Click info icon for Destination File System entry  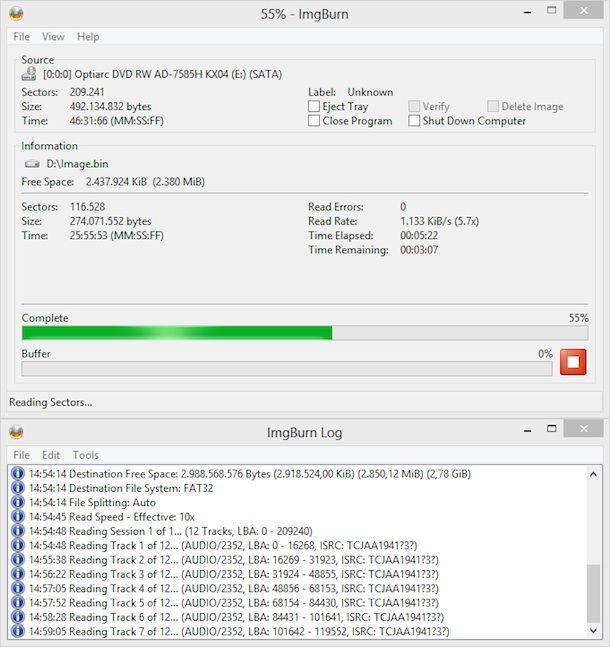[x=17, y=488]
